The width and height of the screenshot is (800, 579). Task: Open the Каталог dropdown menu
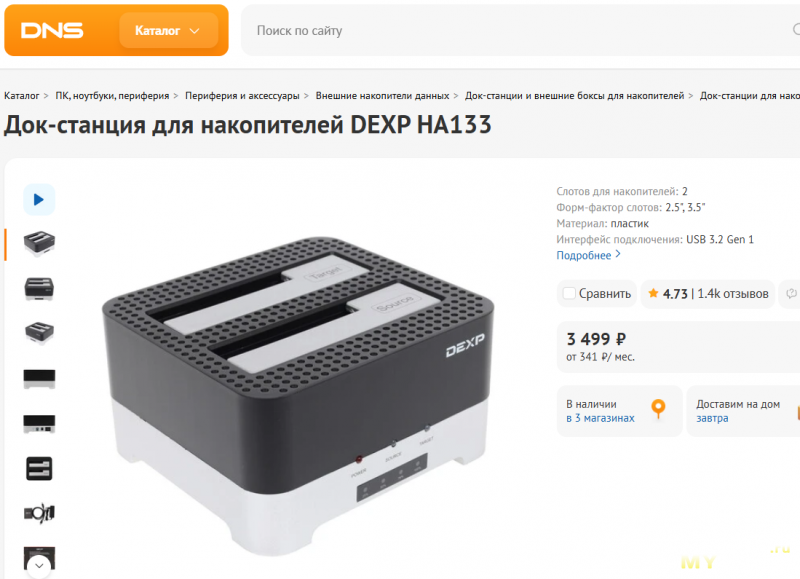168,31
